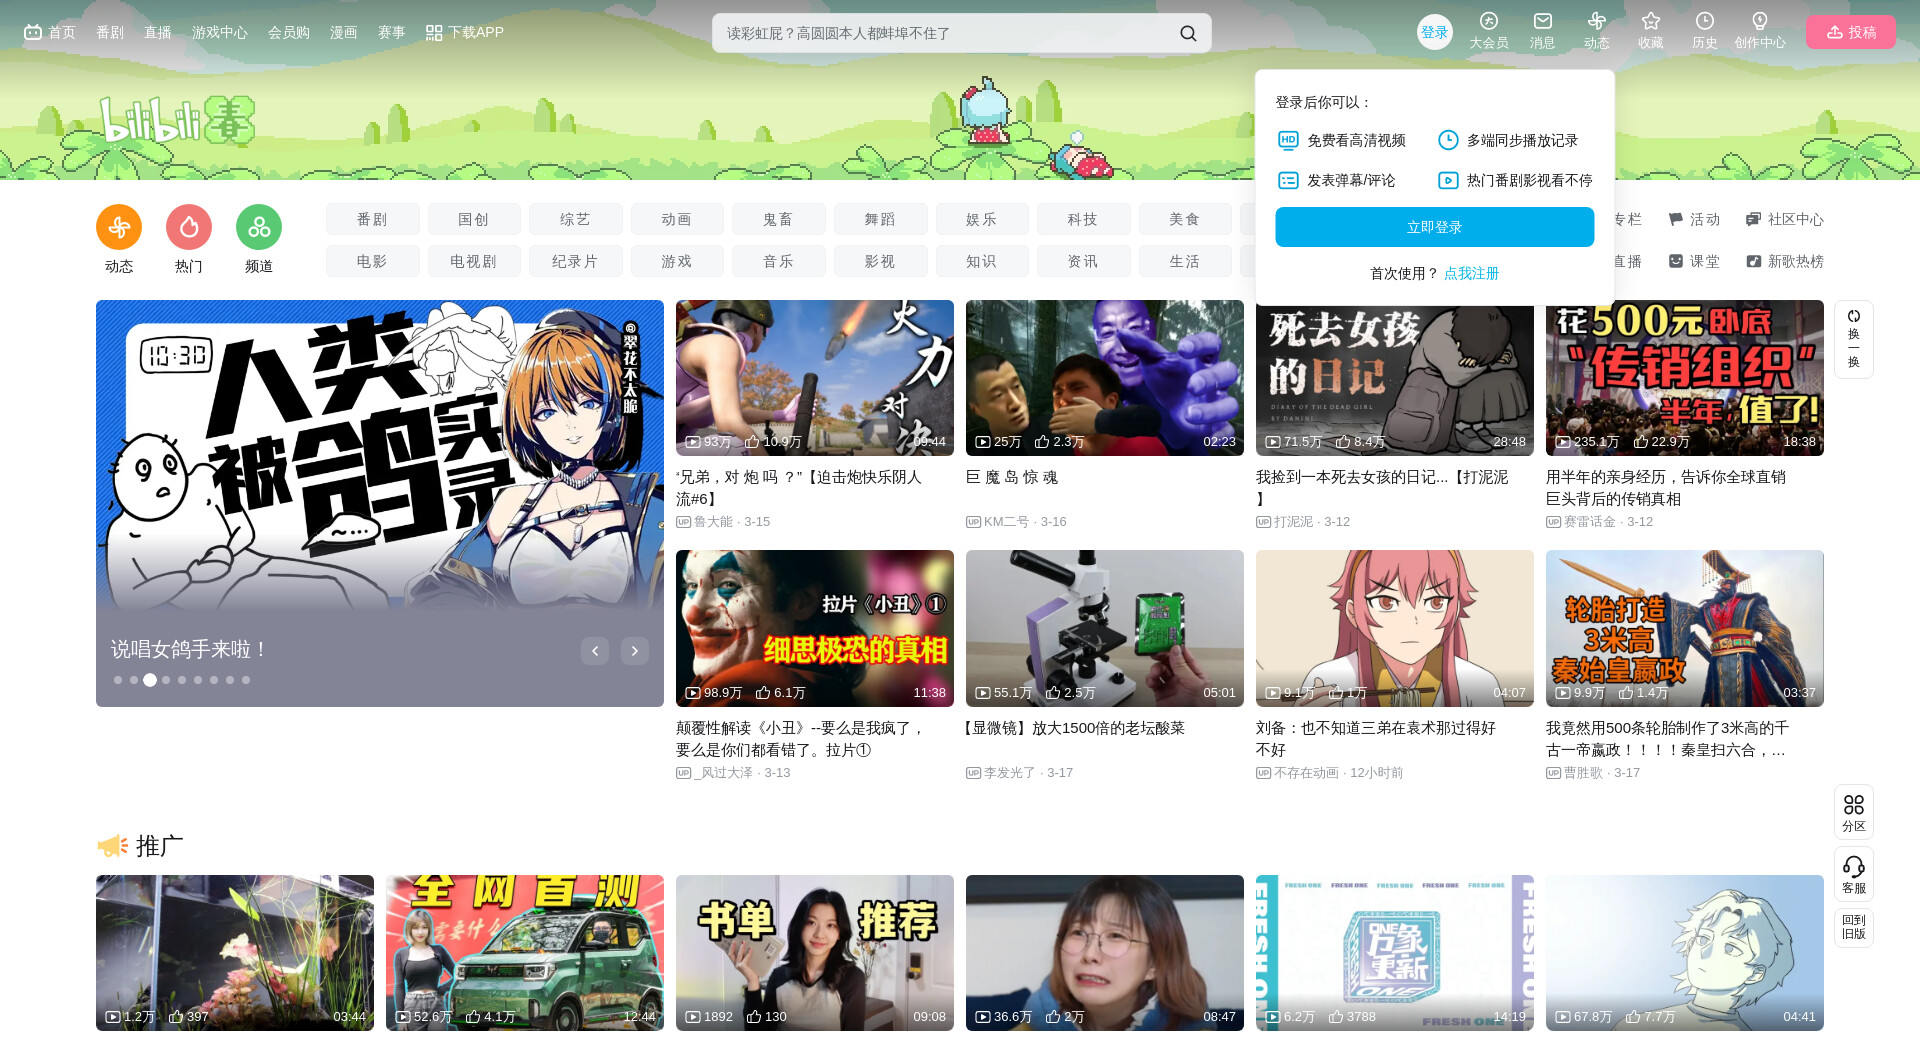Click the pink 投稿 upload button

1851,32
